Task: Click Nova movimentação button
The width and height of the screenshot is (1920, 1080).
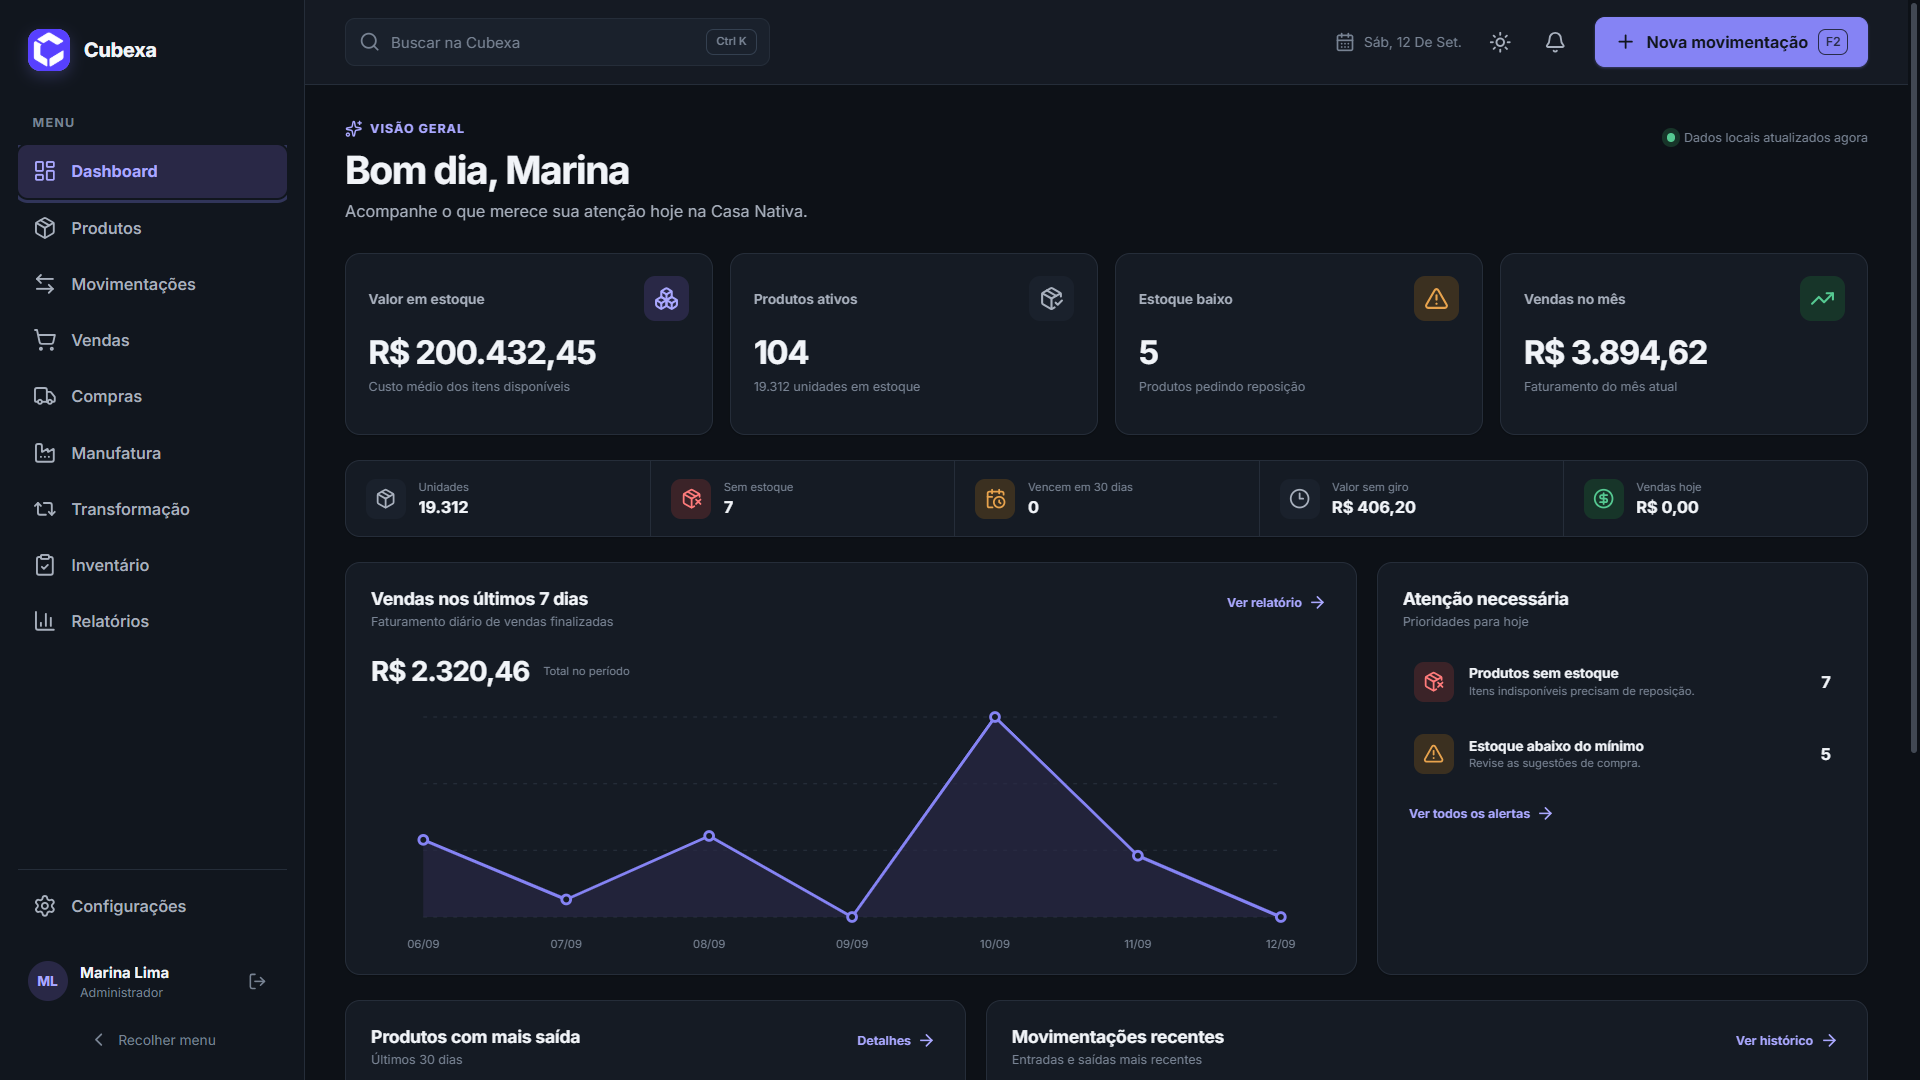Action: point(1731,42)
